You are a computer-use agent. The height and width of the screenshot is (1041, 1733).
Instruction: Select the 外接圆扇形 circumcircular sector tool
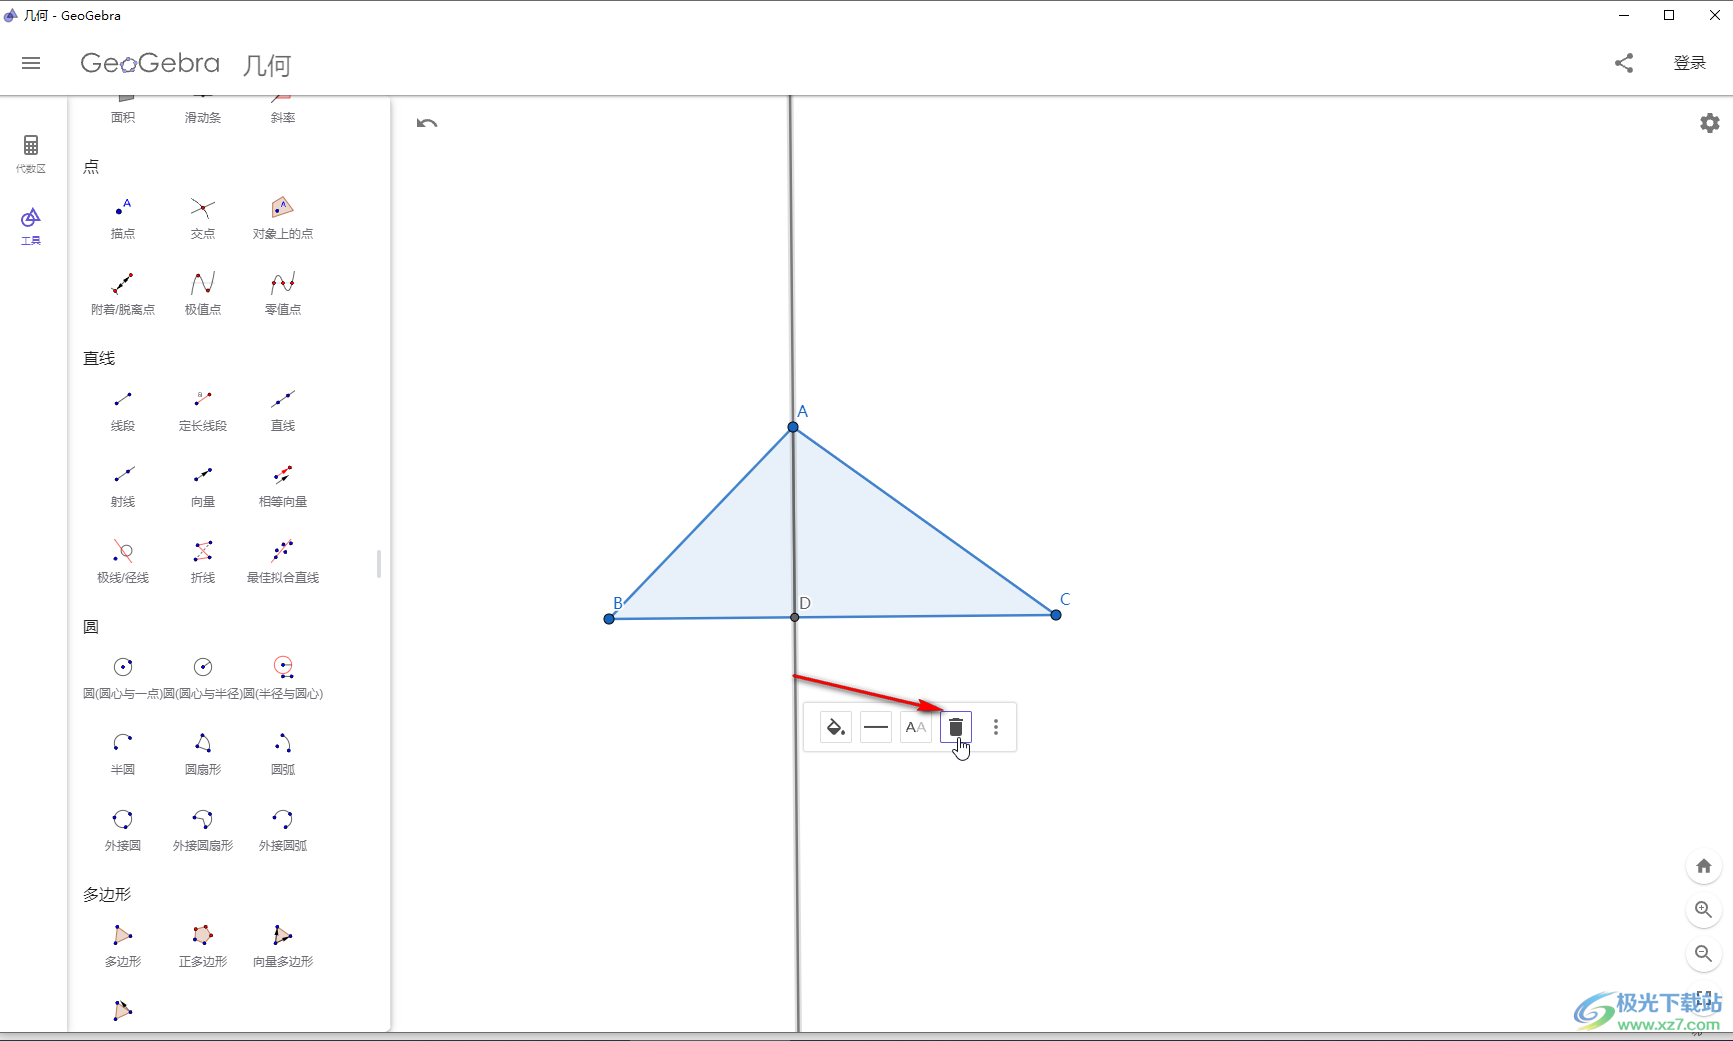(x=203, y=829)
